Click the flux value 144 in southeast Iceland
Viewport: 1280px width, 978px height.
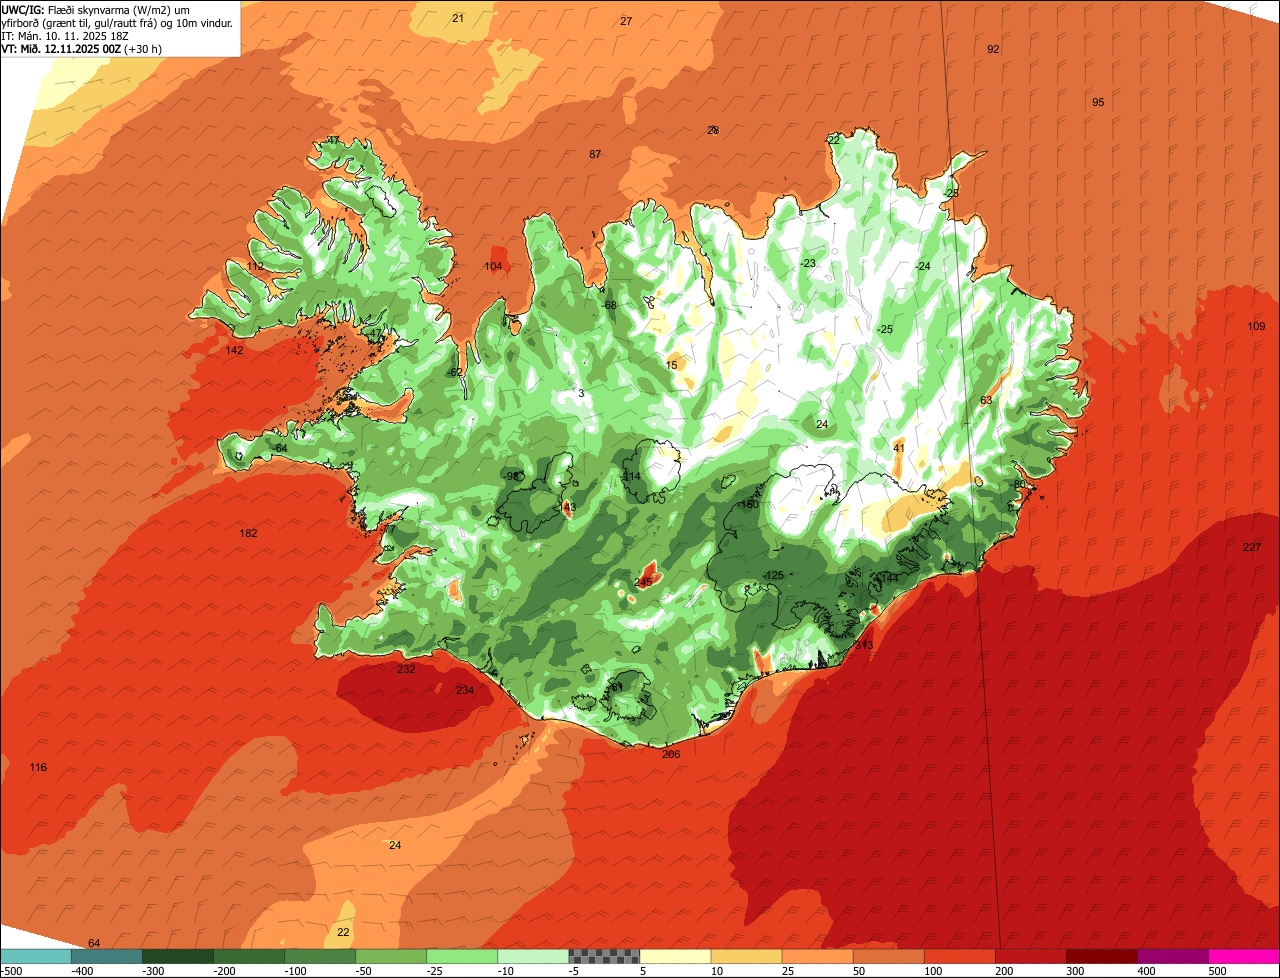[888, 578]
